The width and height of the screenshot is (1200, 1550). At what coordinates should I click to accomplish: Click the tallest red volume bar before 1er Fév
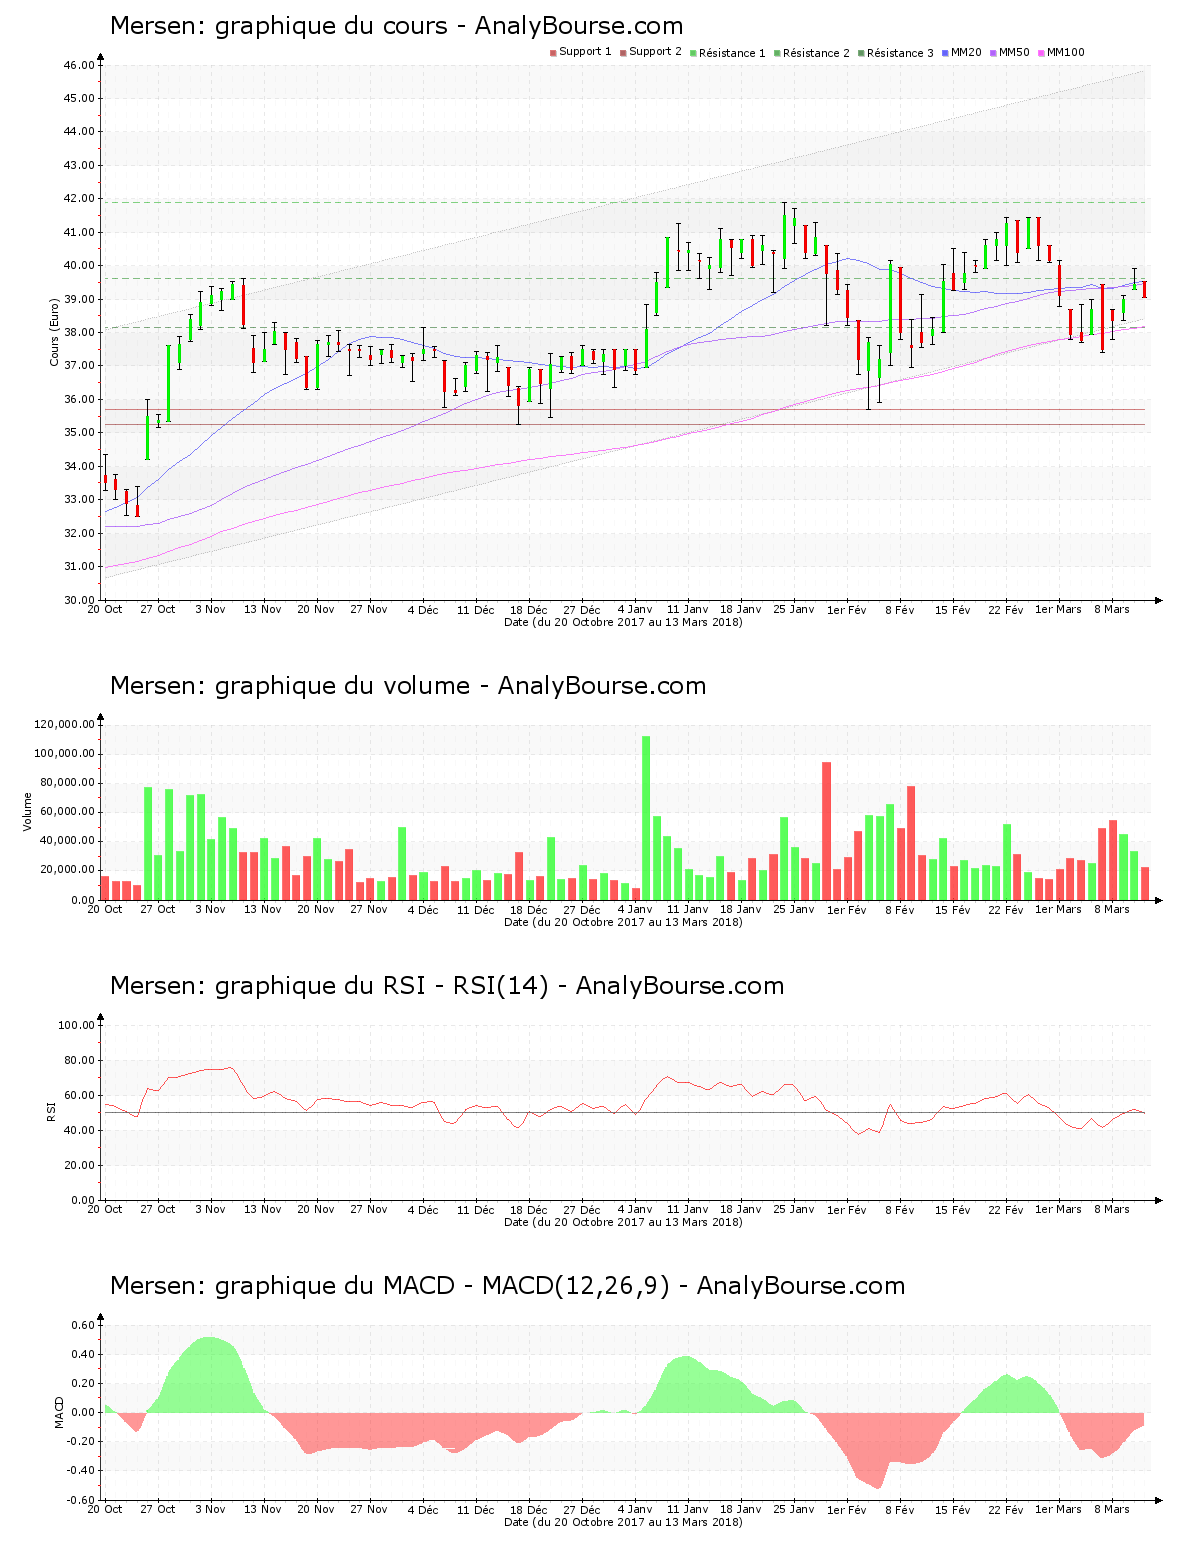(827, 831)
